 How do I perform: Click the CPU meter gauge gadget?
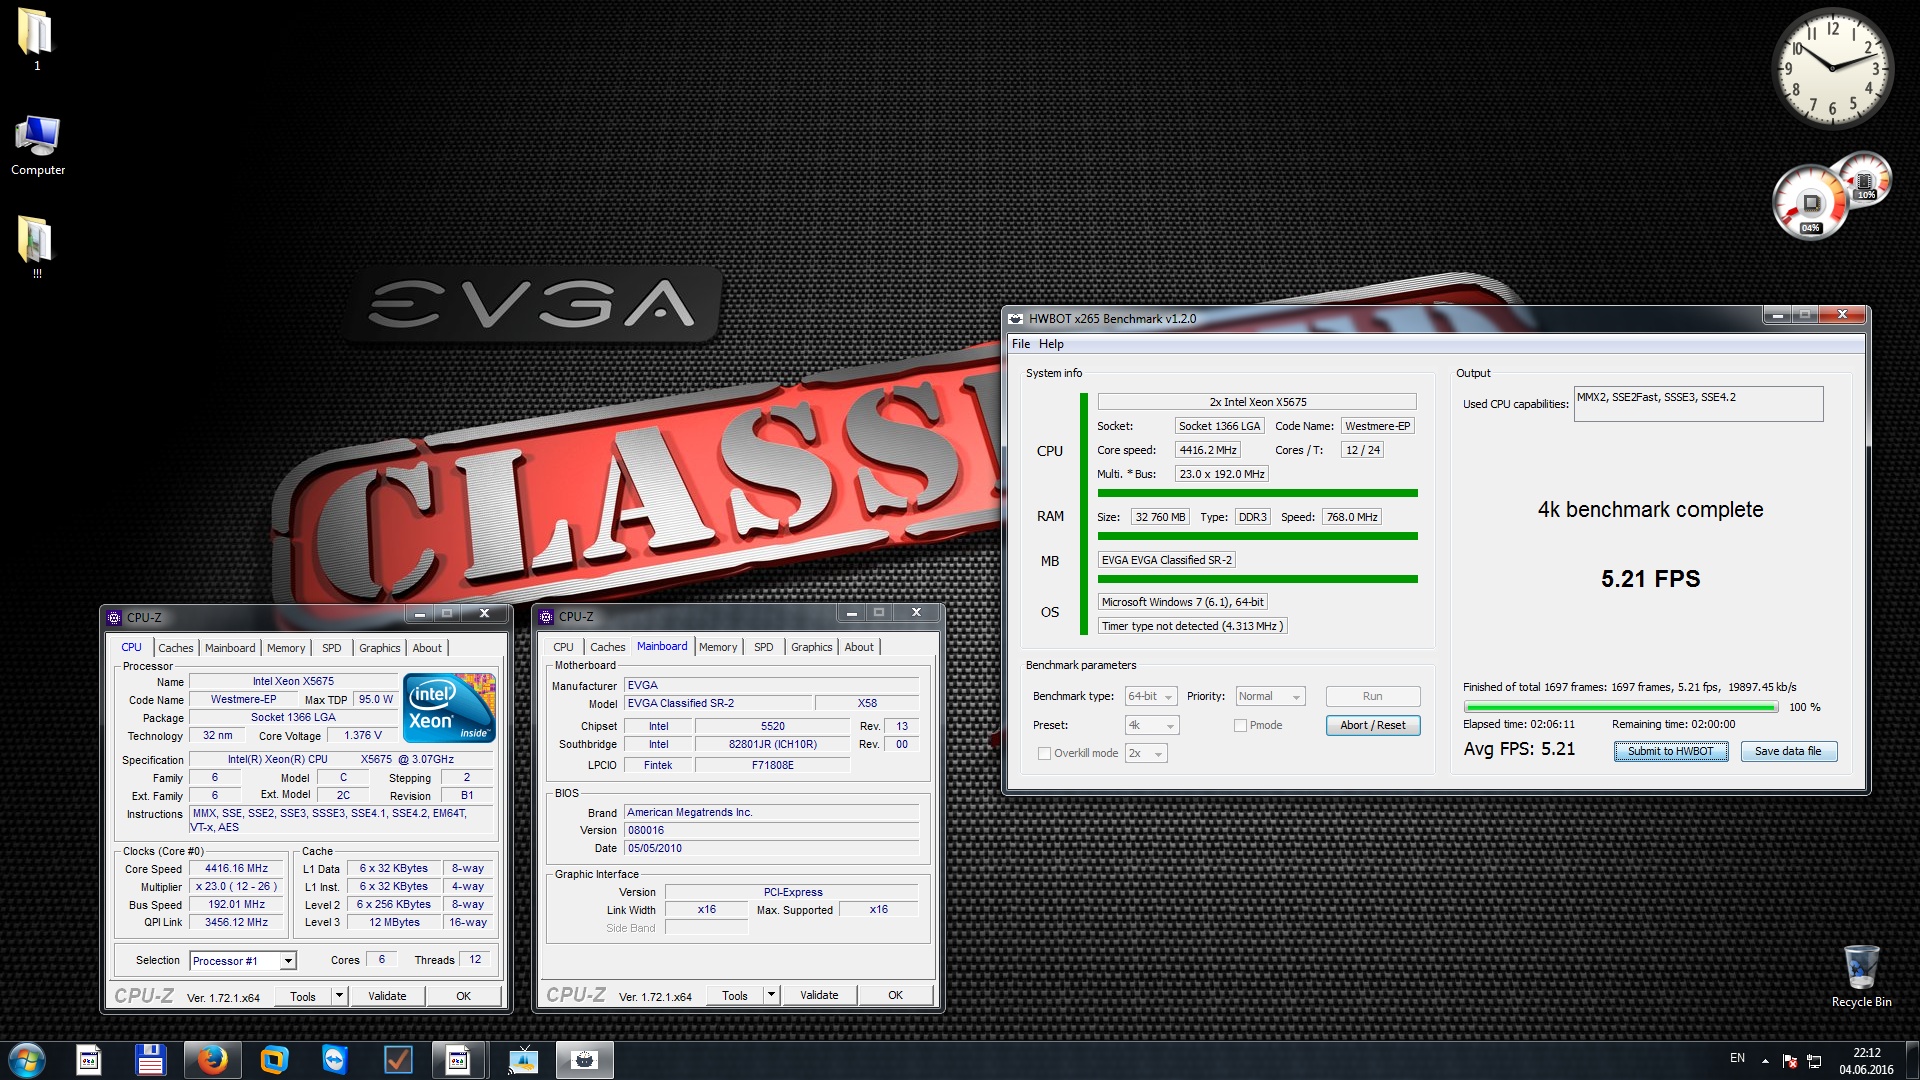tap(1811, 203)
